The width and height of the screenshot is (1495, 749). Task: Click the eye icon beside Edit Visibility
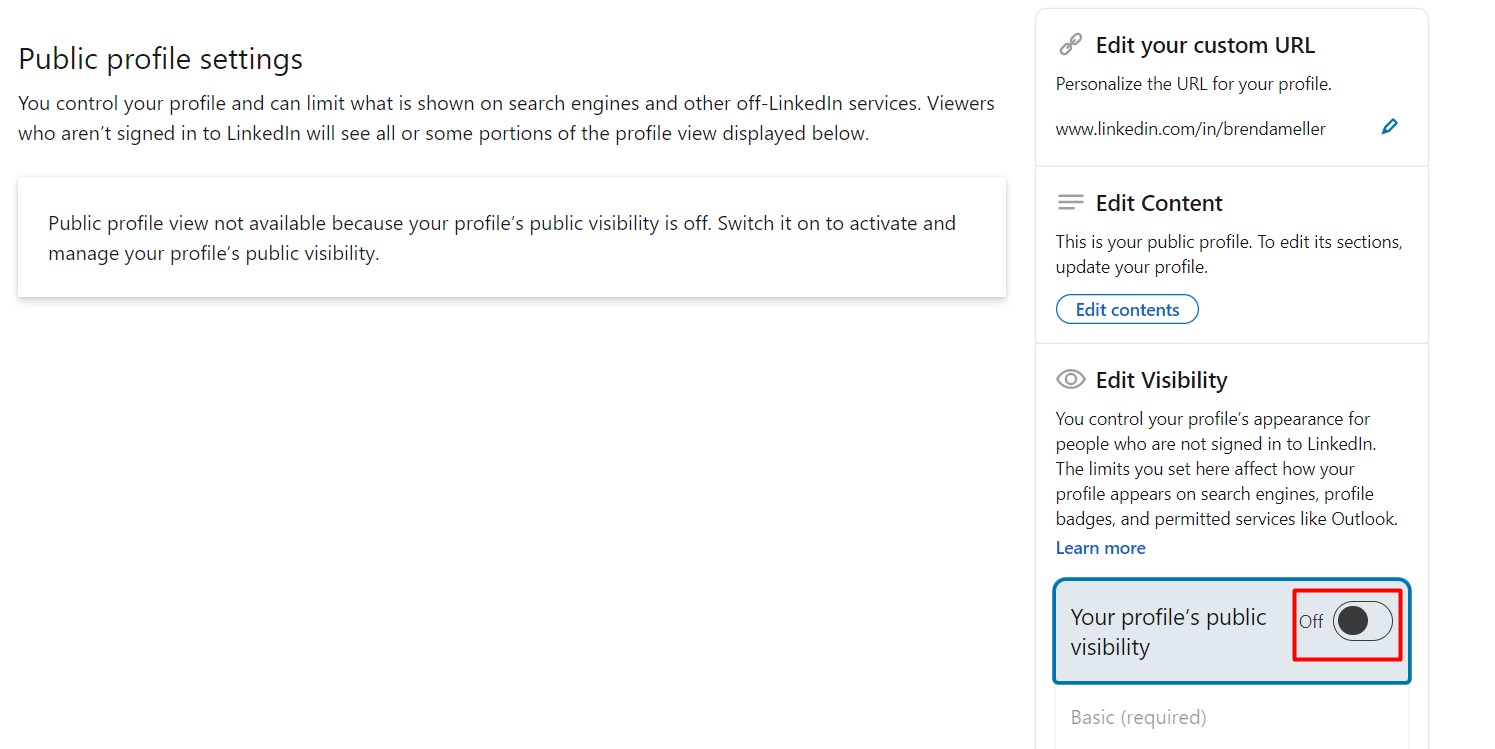(1070, 379)
